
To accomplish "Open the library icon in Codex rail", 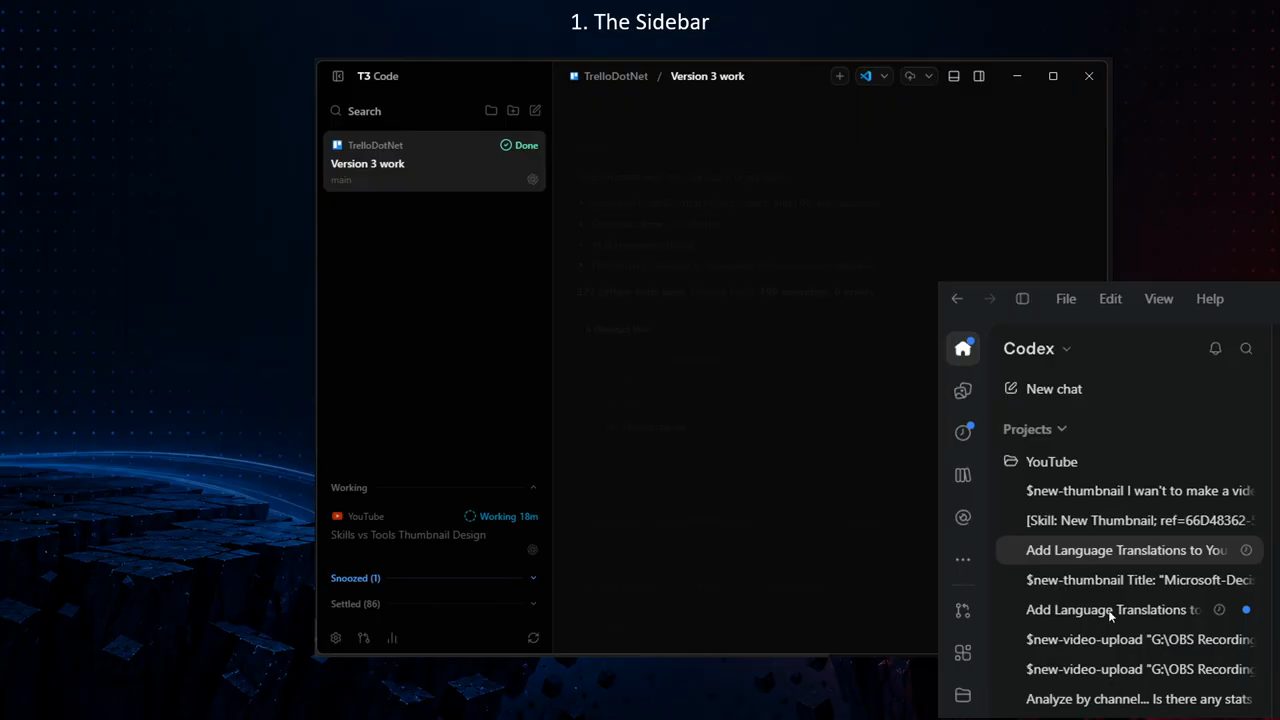I will (x=963, y=475).
